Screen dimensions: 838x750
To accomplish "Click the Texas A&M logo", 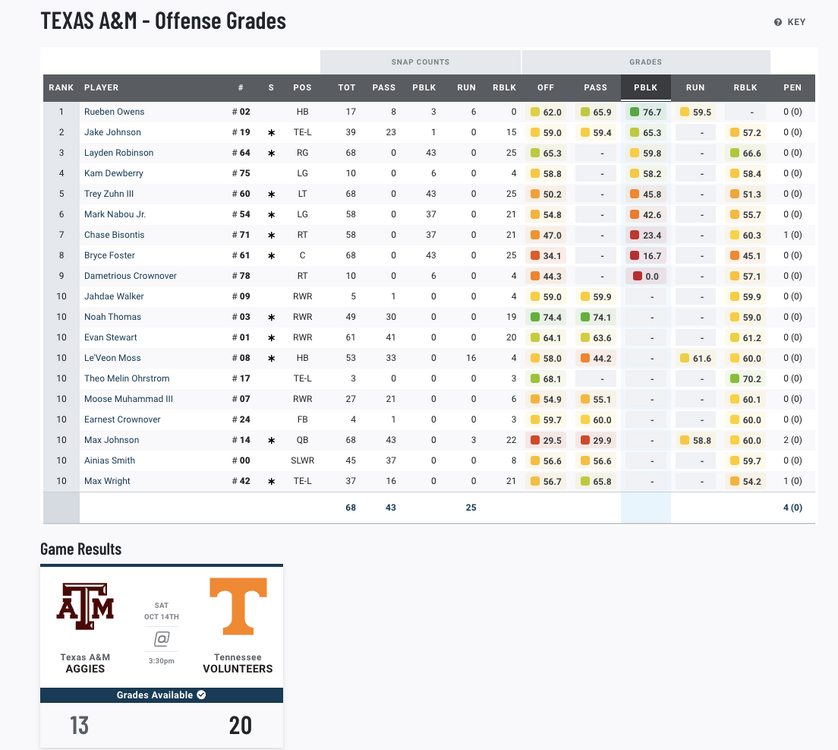I will coord(85,606).
